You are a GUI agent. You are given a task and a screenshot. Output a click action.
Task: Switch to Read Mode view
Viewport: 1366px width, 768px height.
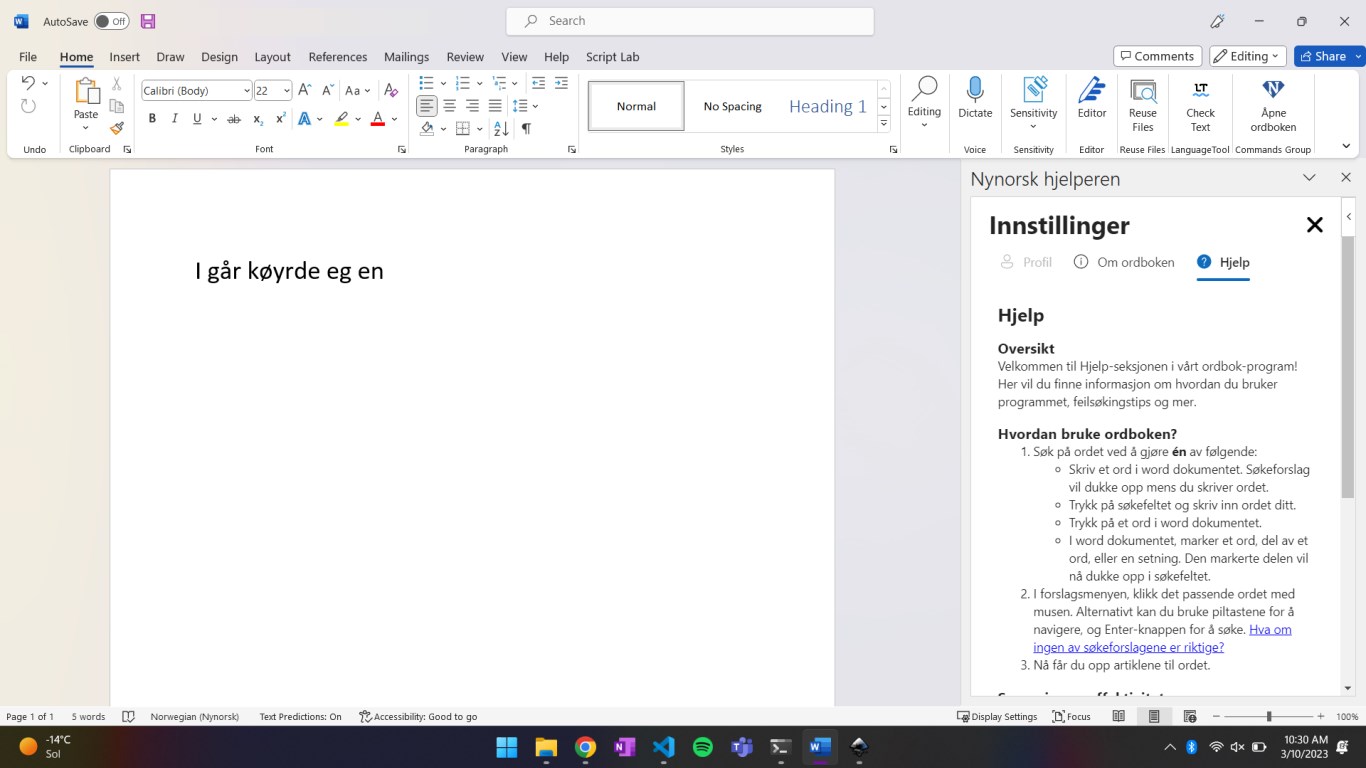[x=1119, y=717]
